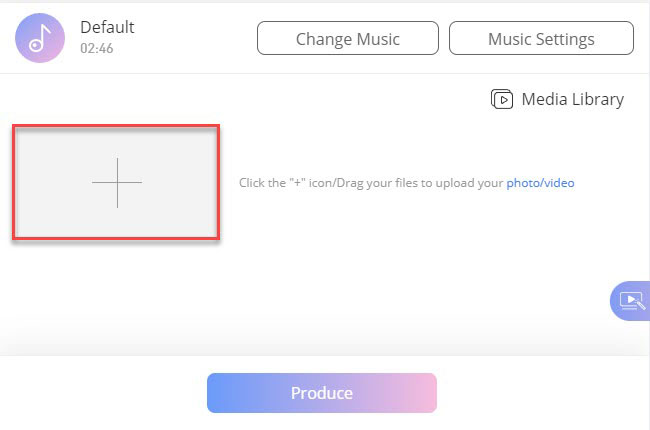Click the upload instruction text
The width and height of the screenshot is (650, 430).
371,183
